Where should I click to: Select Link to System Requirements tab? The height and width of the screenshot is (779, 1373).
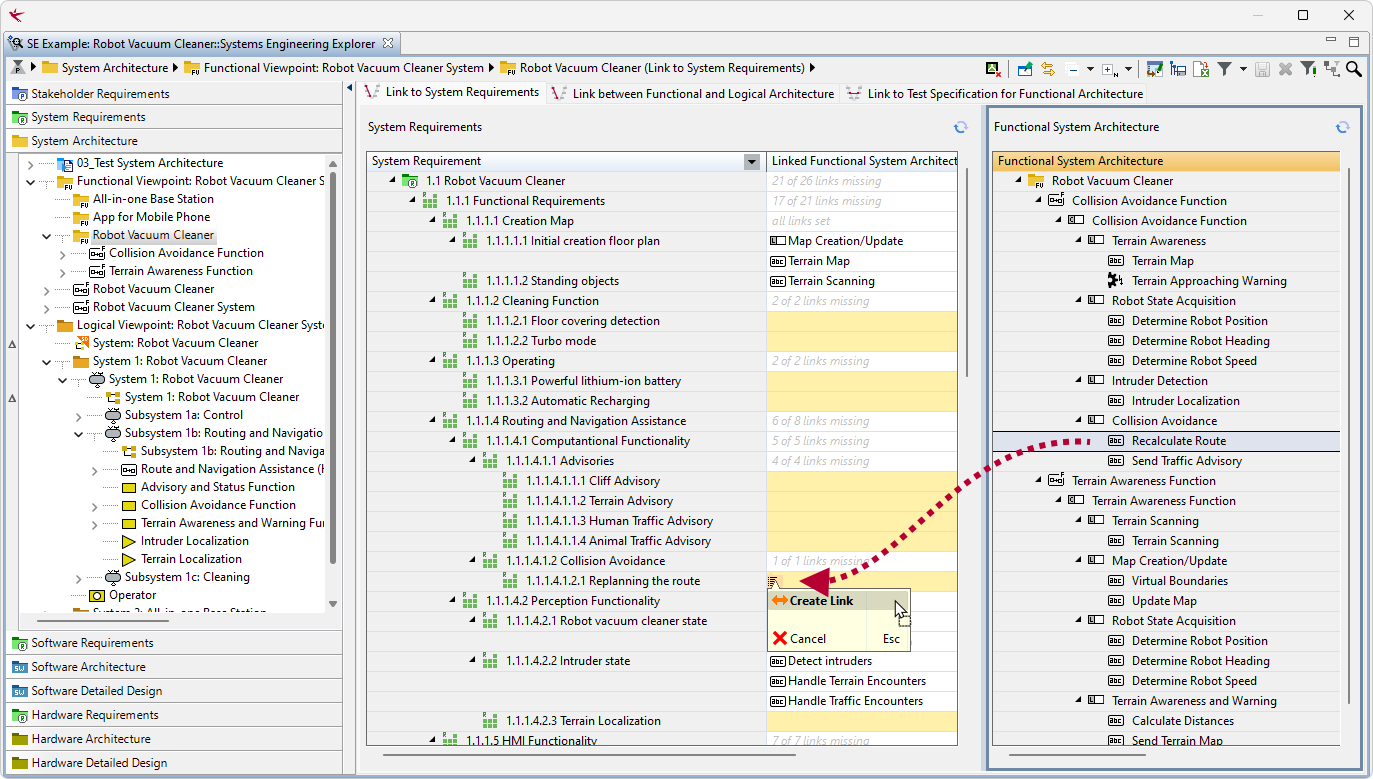coord(452,92)
